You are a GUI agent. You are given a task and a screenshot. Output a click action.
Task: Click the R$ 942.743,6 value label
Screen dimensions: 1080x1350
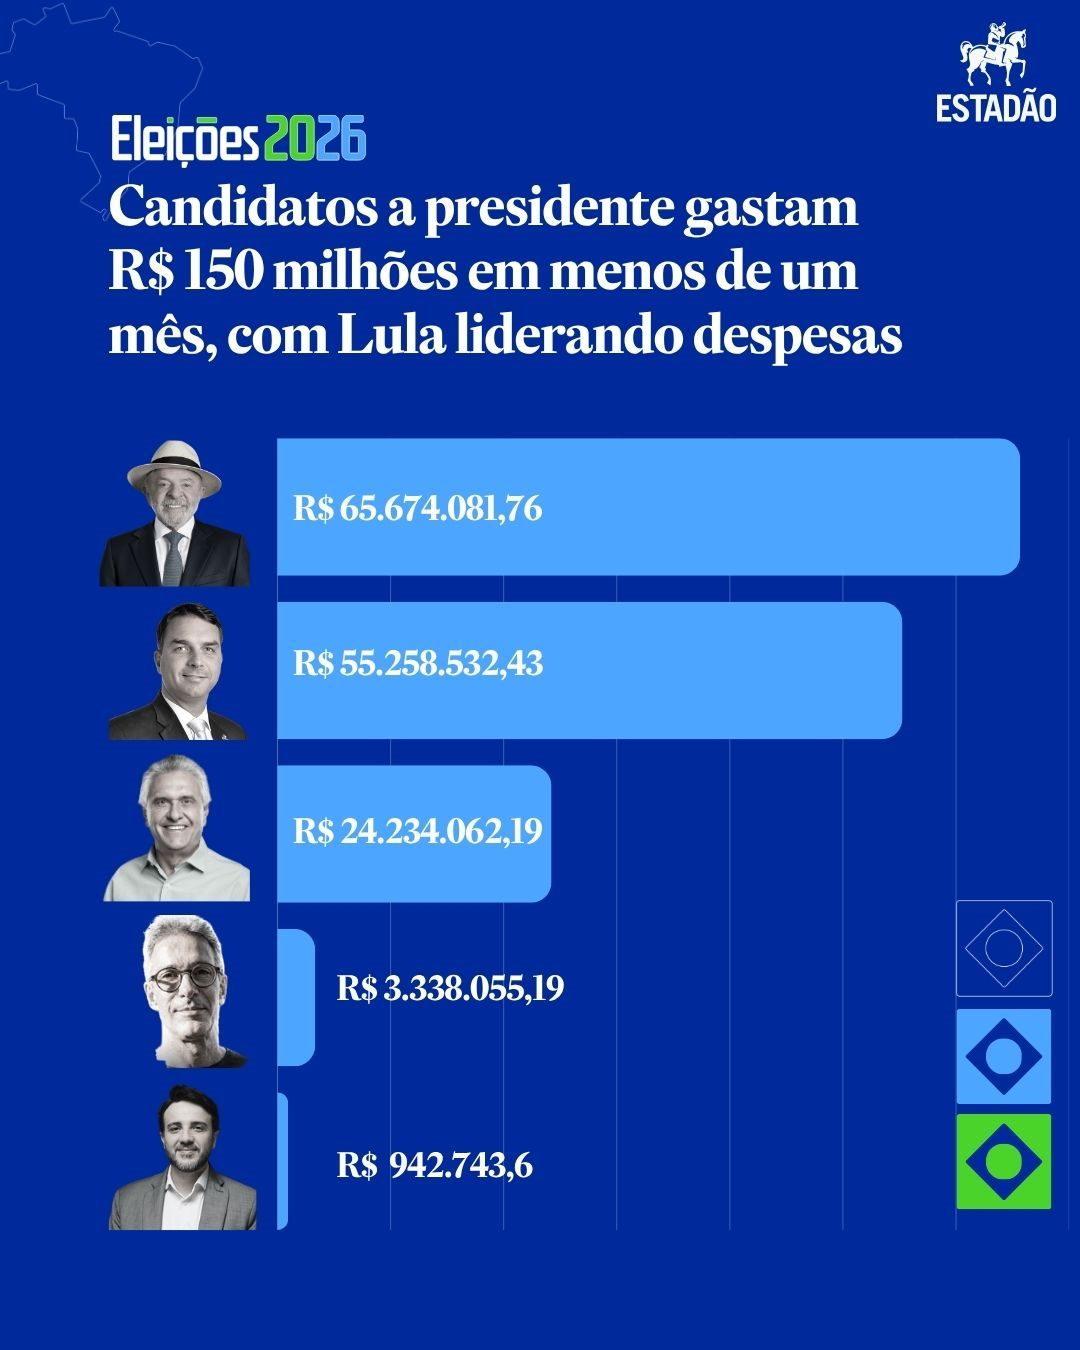[435, 1165]
